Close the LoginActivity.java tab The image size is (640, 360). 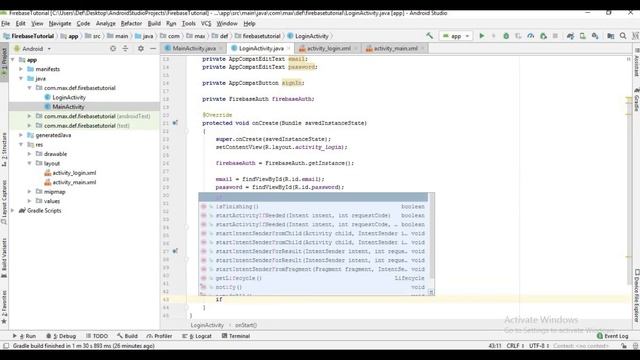click(289, 48)
